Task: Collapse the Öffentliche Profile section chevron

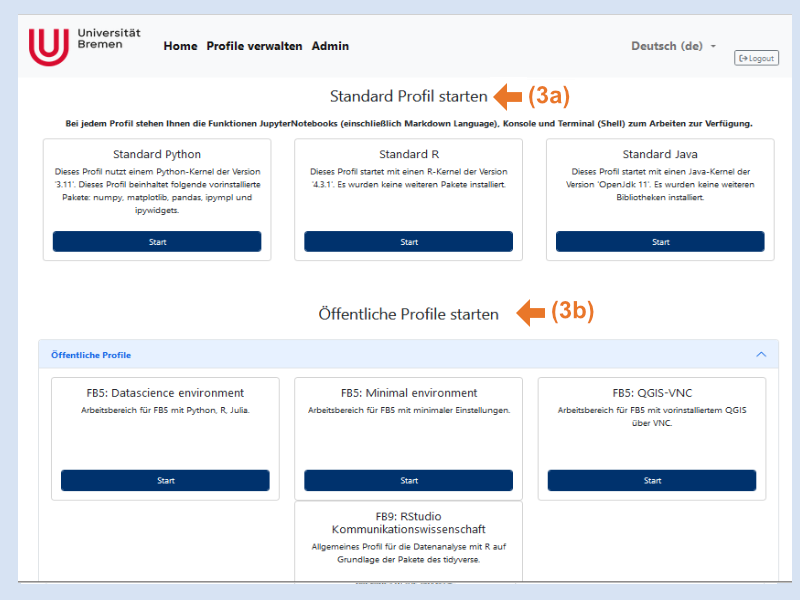Action: [x=761, y=355]
